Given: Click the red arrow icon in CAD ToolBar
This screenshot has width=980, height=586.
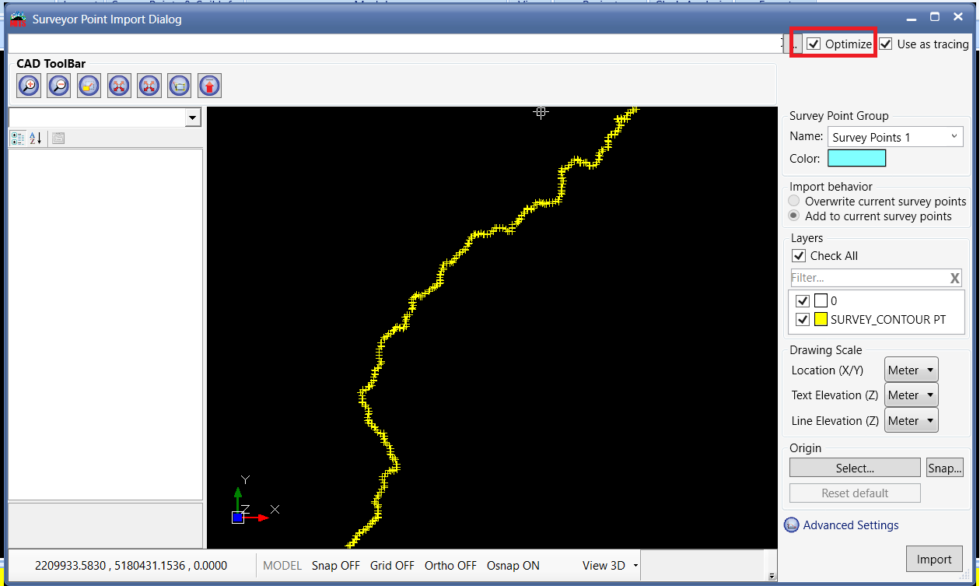Looking at the screenshot, I should [x=208, y=85].
